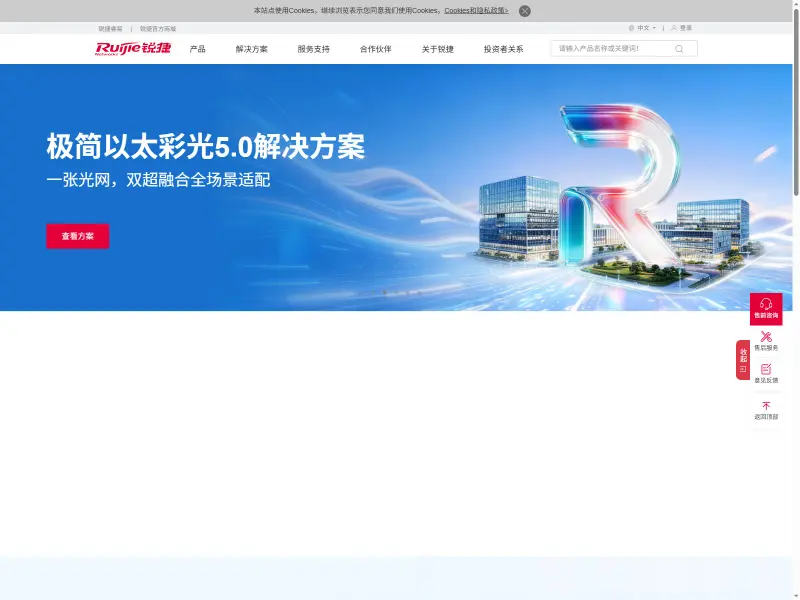Open the Cookies和隐私政策 link
Screen dimensions: 800x600
[476, 10]
